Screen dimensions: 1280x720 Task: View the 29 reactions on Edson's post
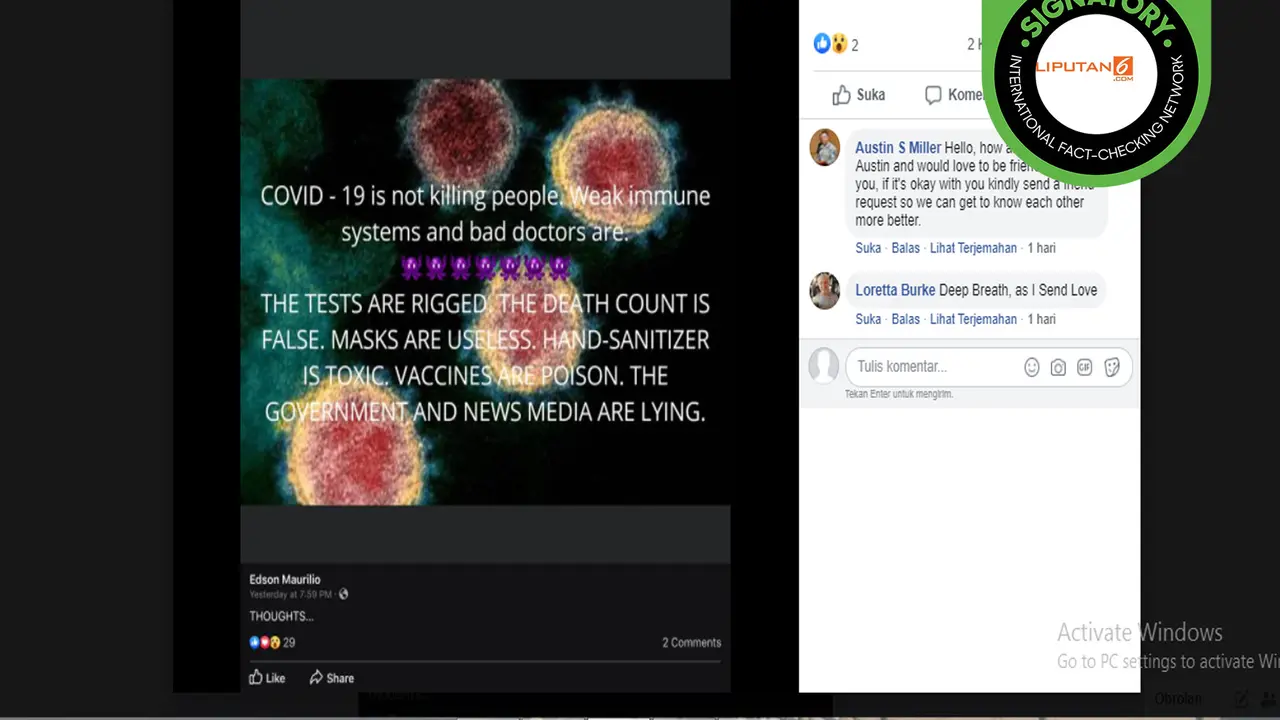tap(272, 642)
